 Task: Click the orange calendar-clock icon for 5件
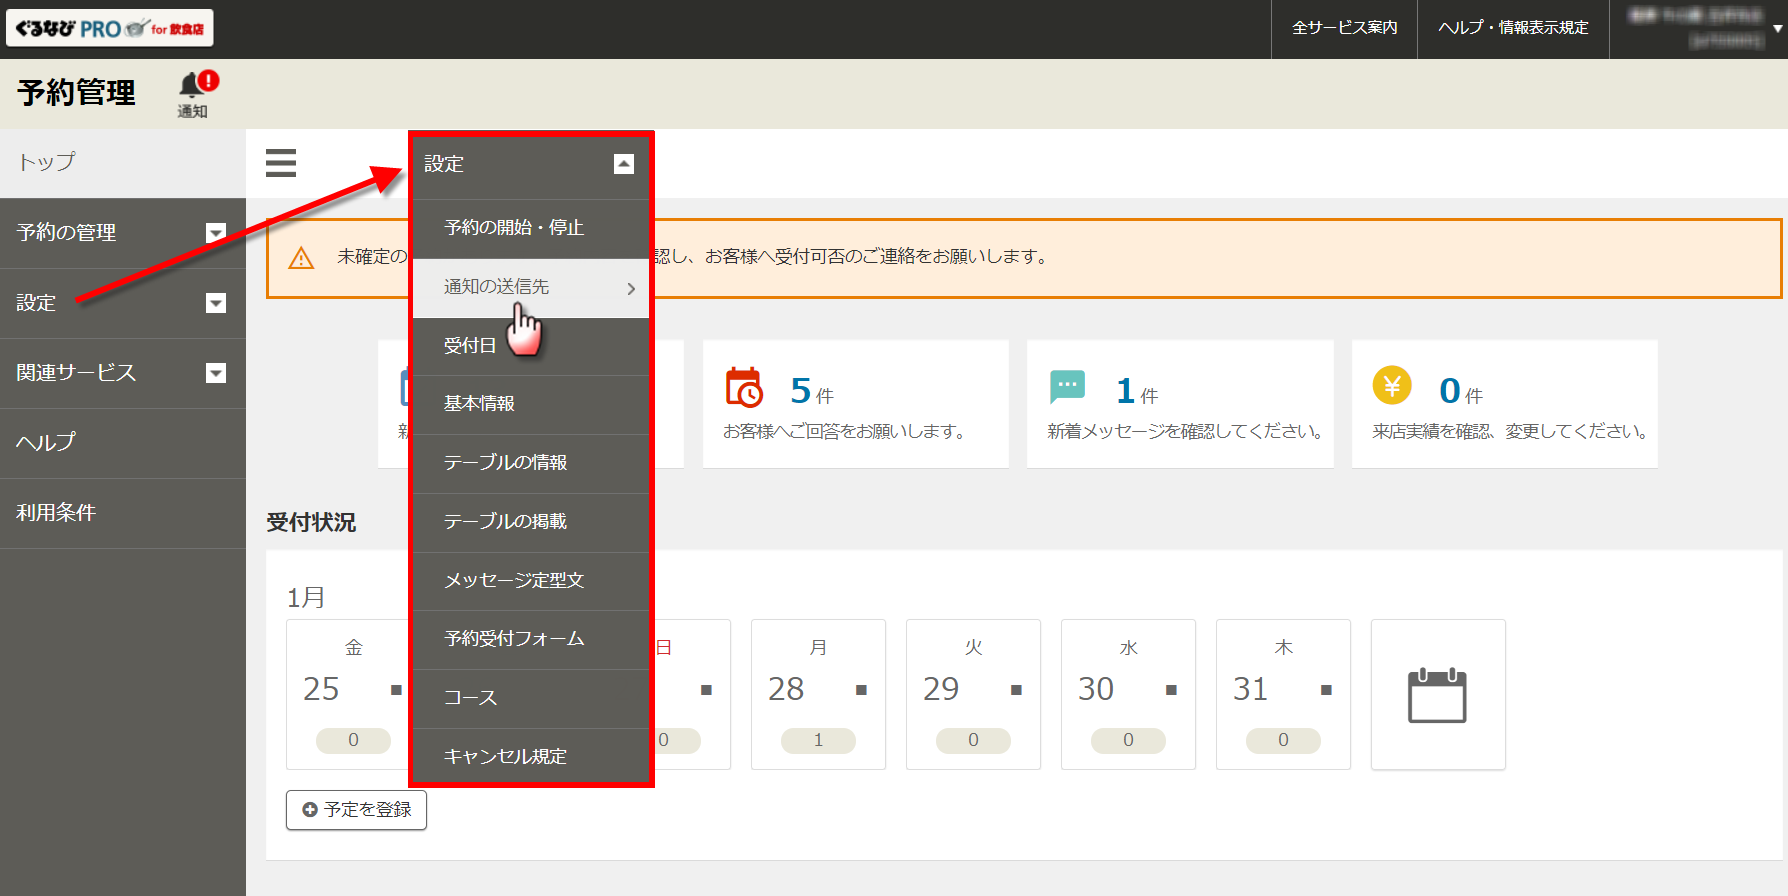[744, 388]
